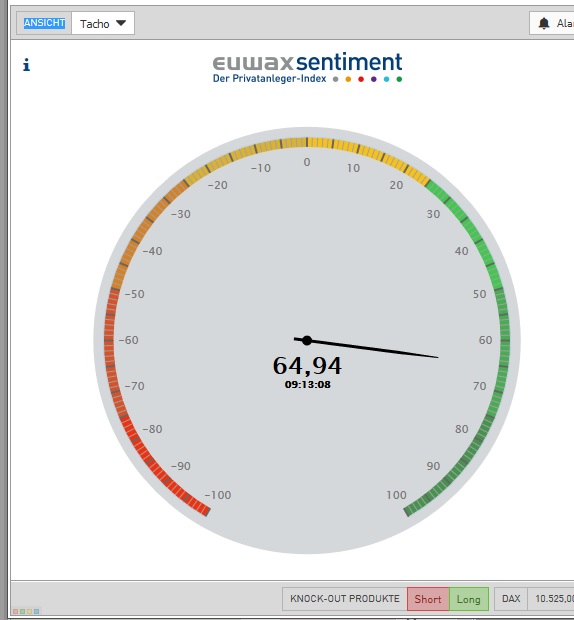The width and height of the screenshot is (574, 620).
Task: Click the gauge label 90
Action: [x=433, y=466]
